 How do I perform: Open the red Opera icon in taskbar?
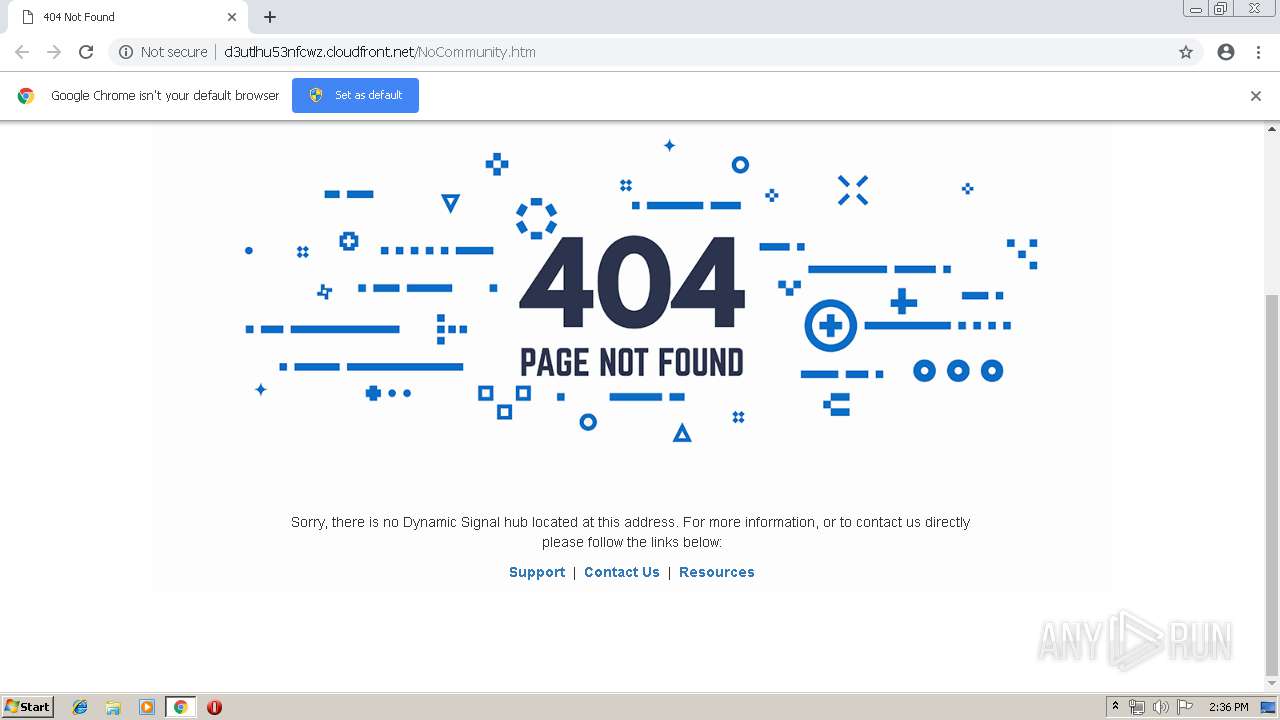click(214, 707)
